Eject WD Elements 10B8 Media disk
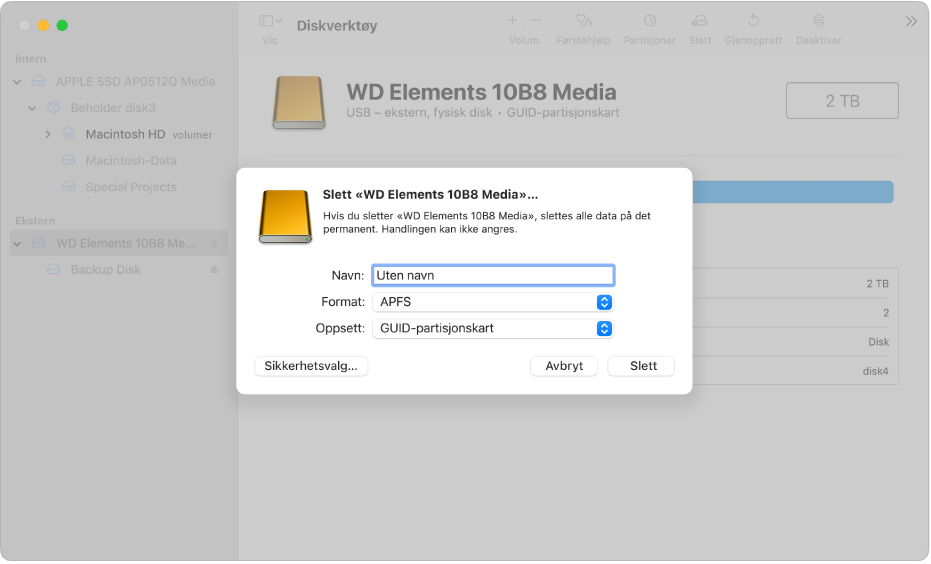Viewport: 931px width, 564px height. tap(214, 243)
